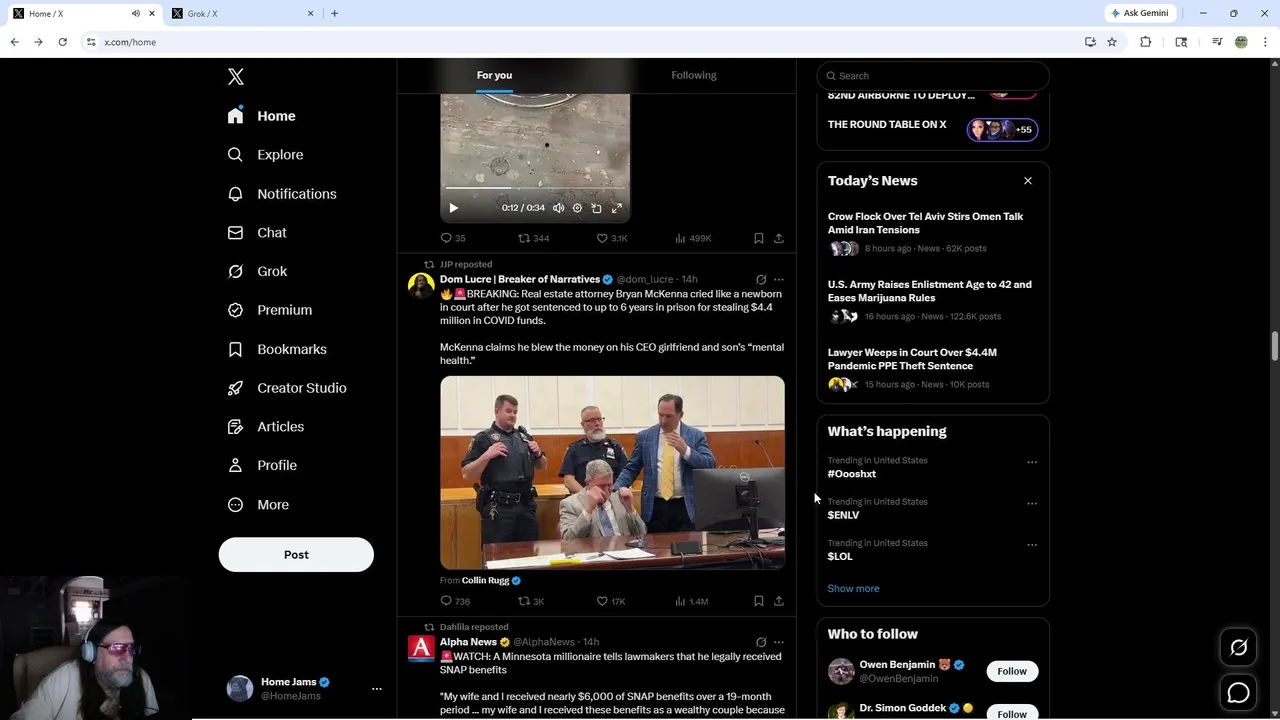Reload the page in the browser

coord(62,42)
